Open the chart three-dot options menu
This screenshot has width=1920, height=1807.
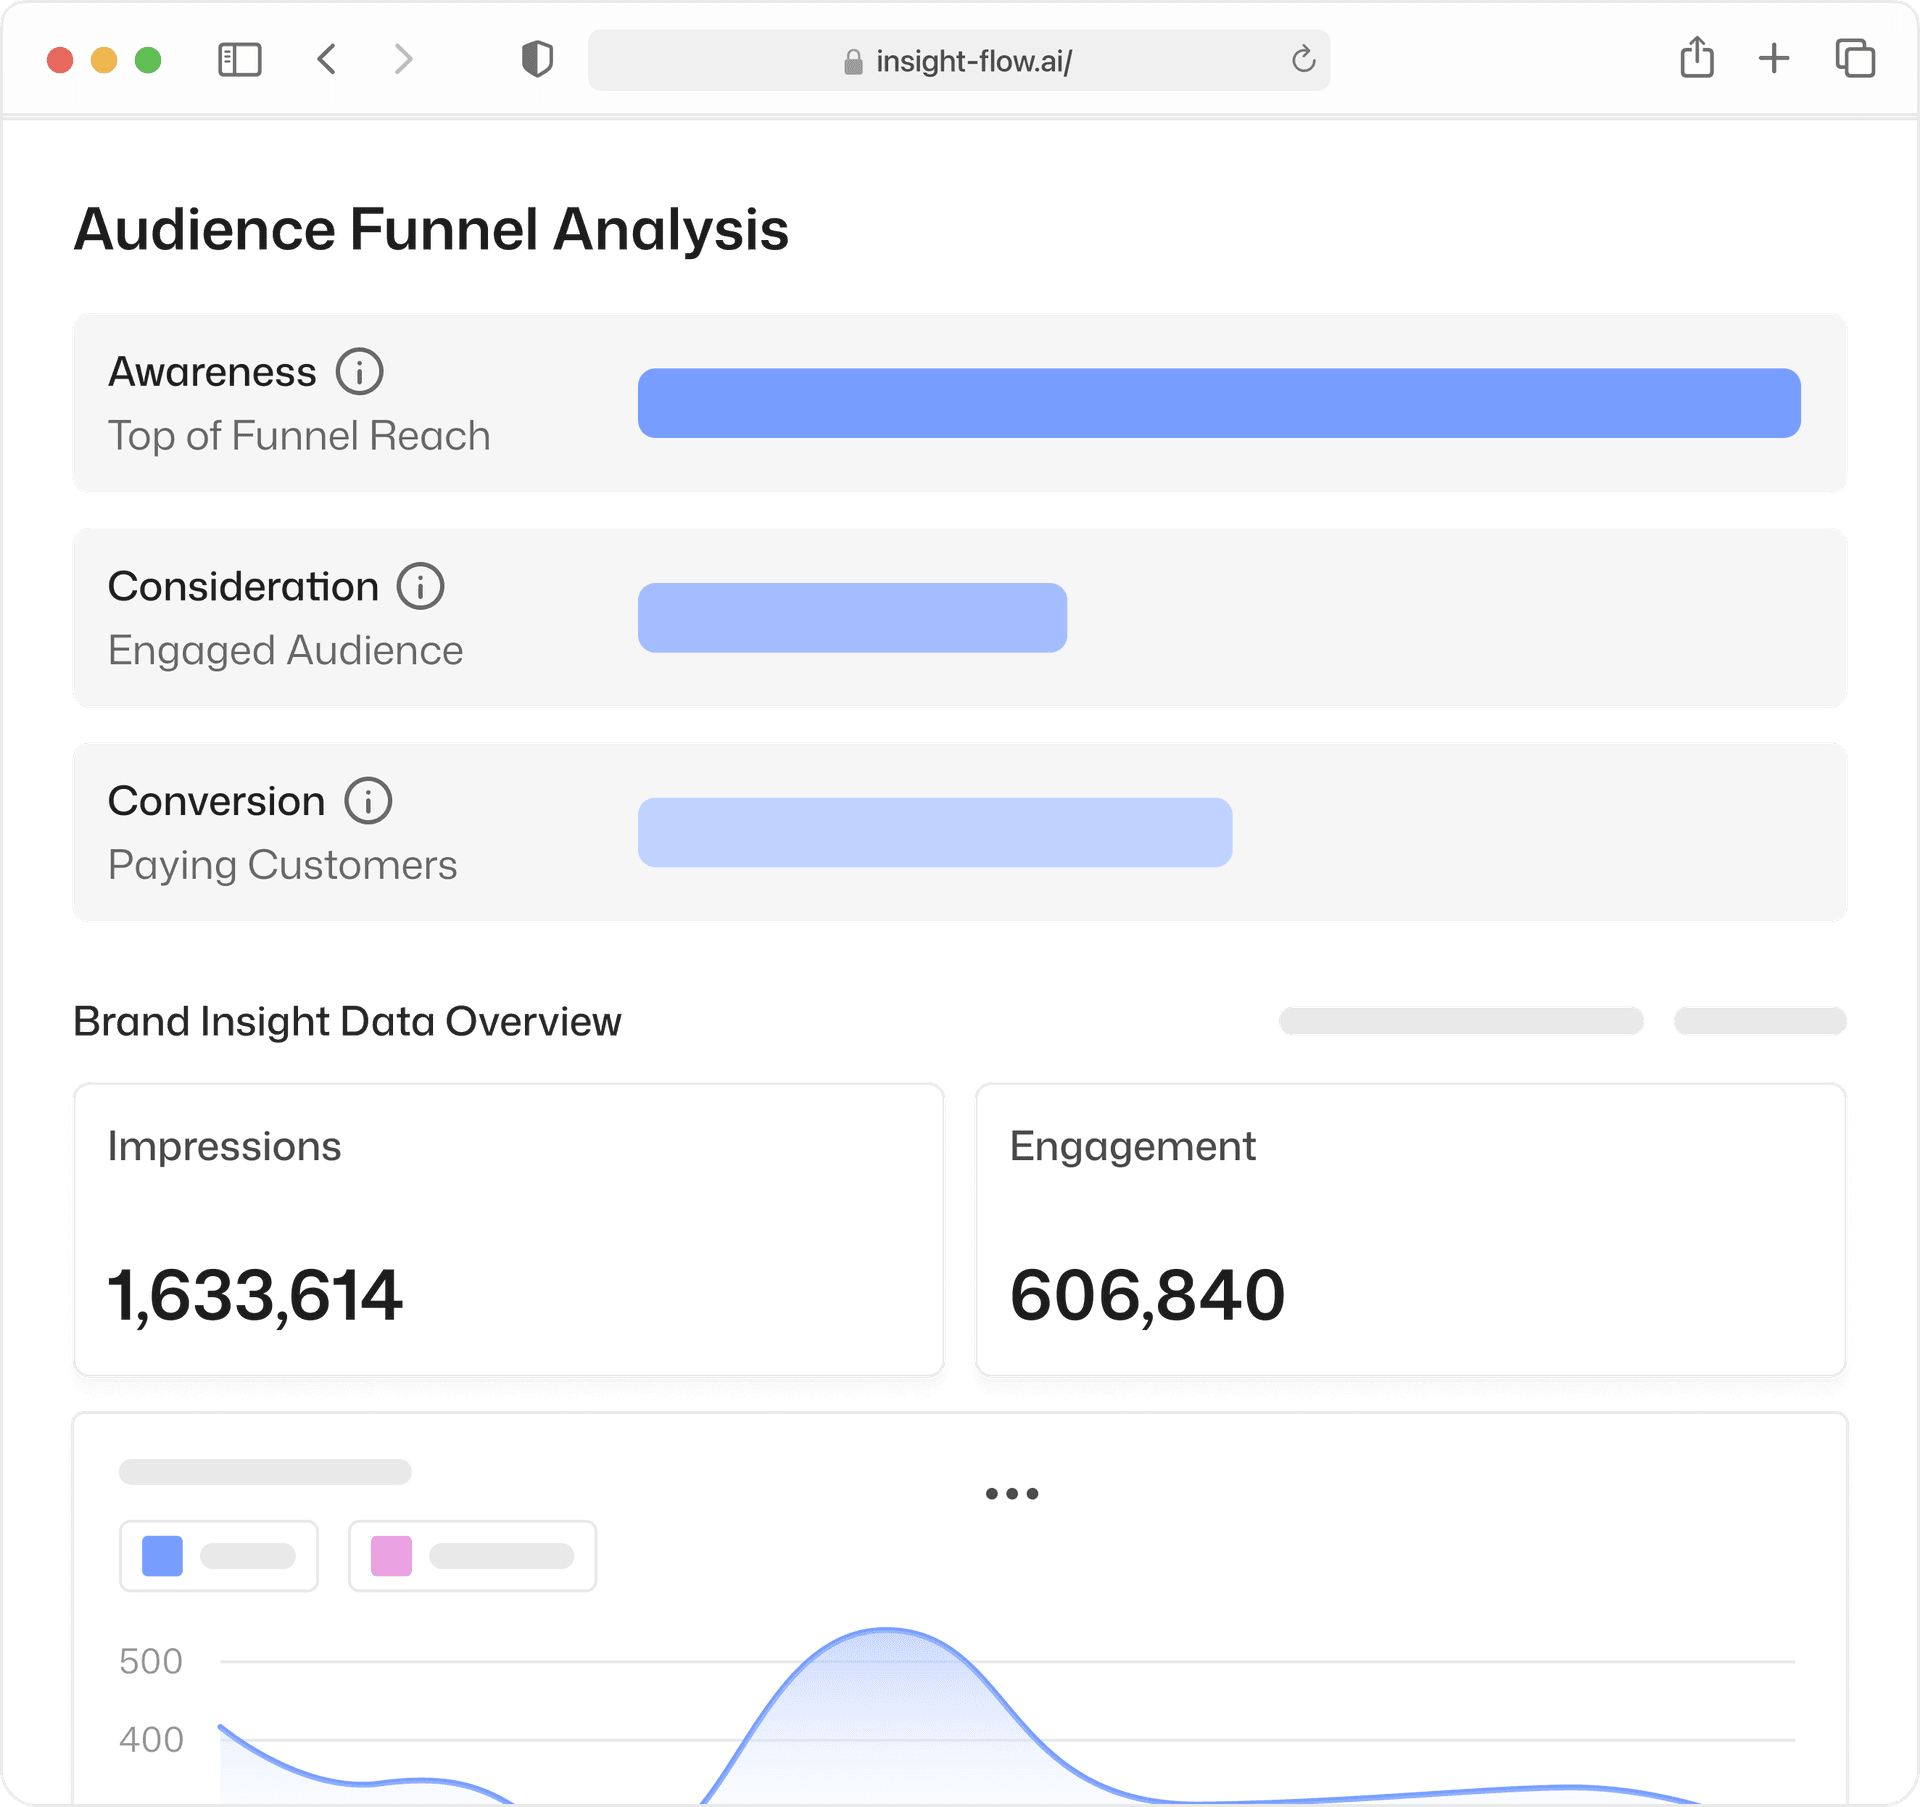(x=1011, y=1494)
